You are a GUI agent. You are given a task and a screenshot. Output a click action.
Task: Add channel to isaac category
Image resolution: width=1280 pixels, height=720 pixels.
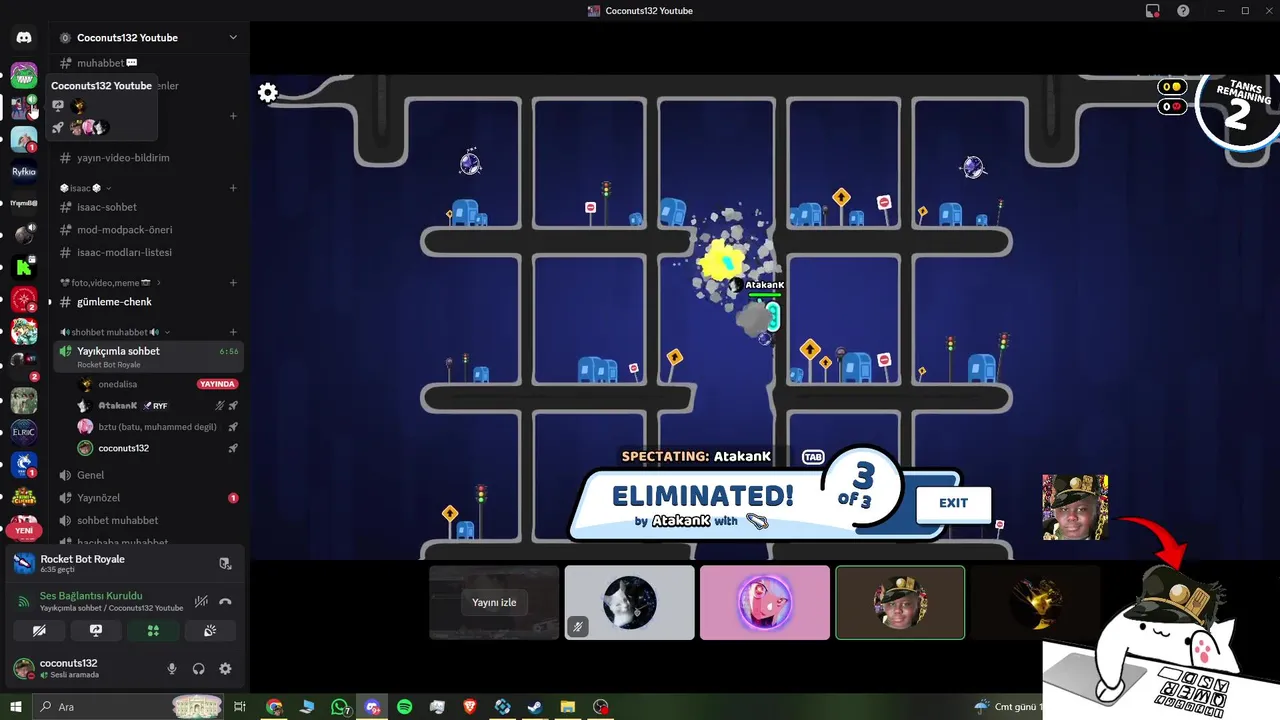pyautogui.click(x=233, y=188)
